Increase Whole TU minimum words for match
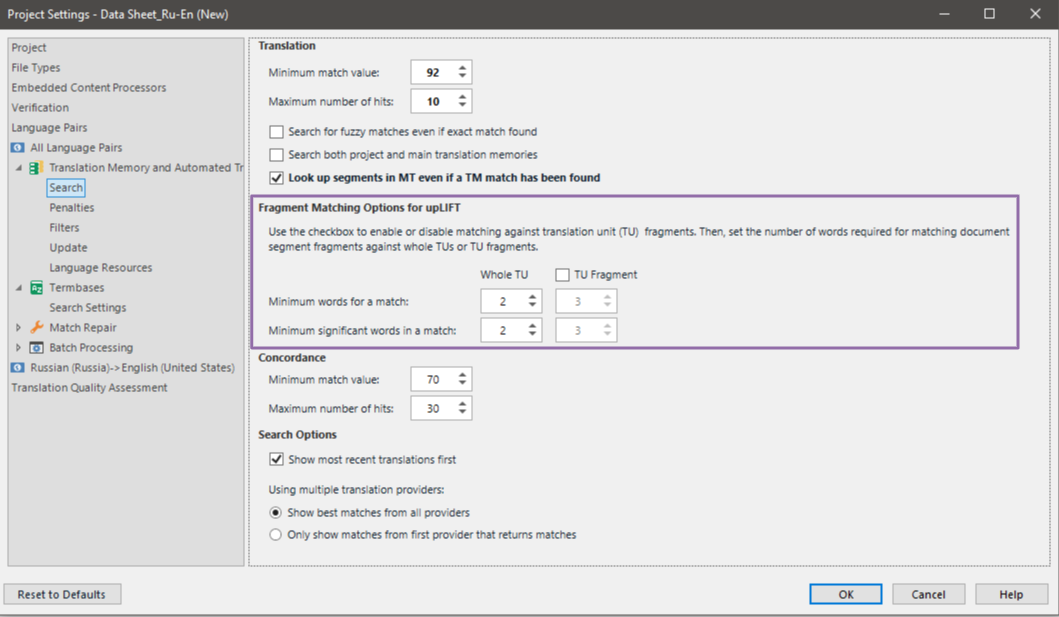The image size is (1059, 617). click(532, 296)
